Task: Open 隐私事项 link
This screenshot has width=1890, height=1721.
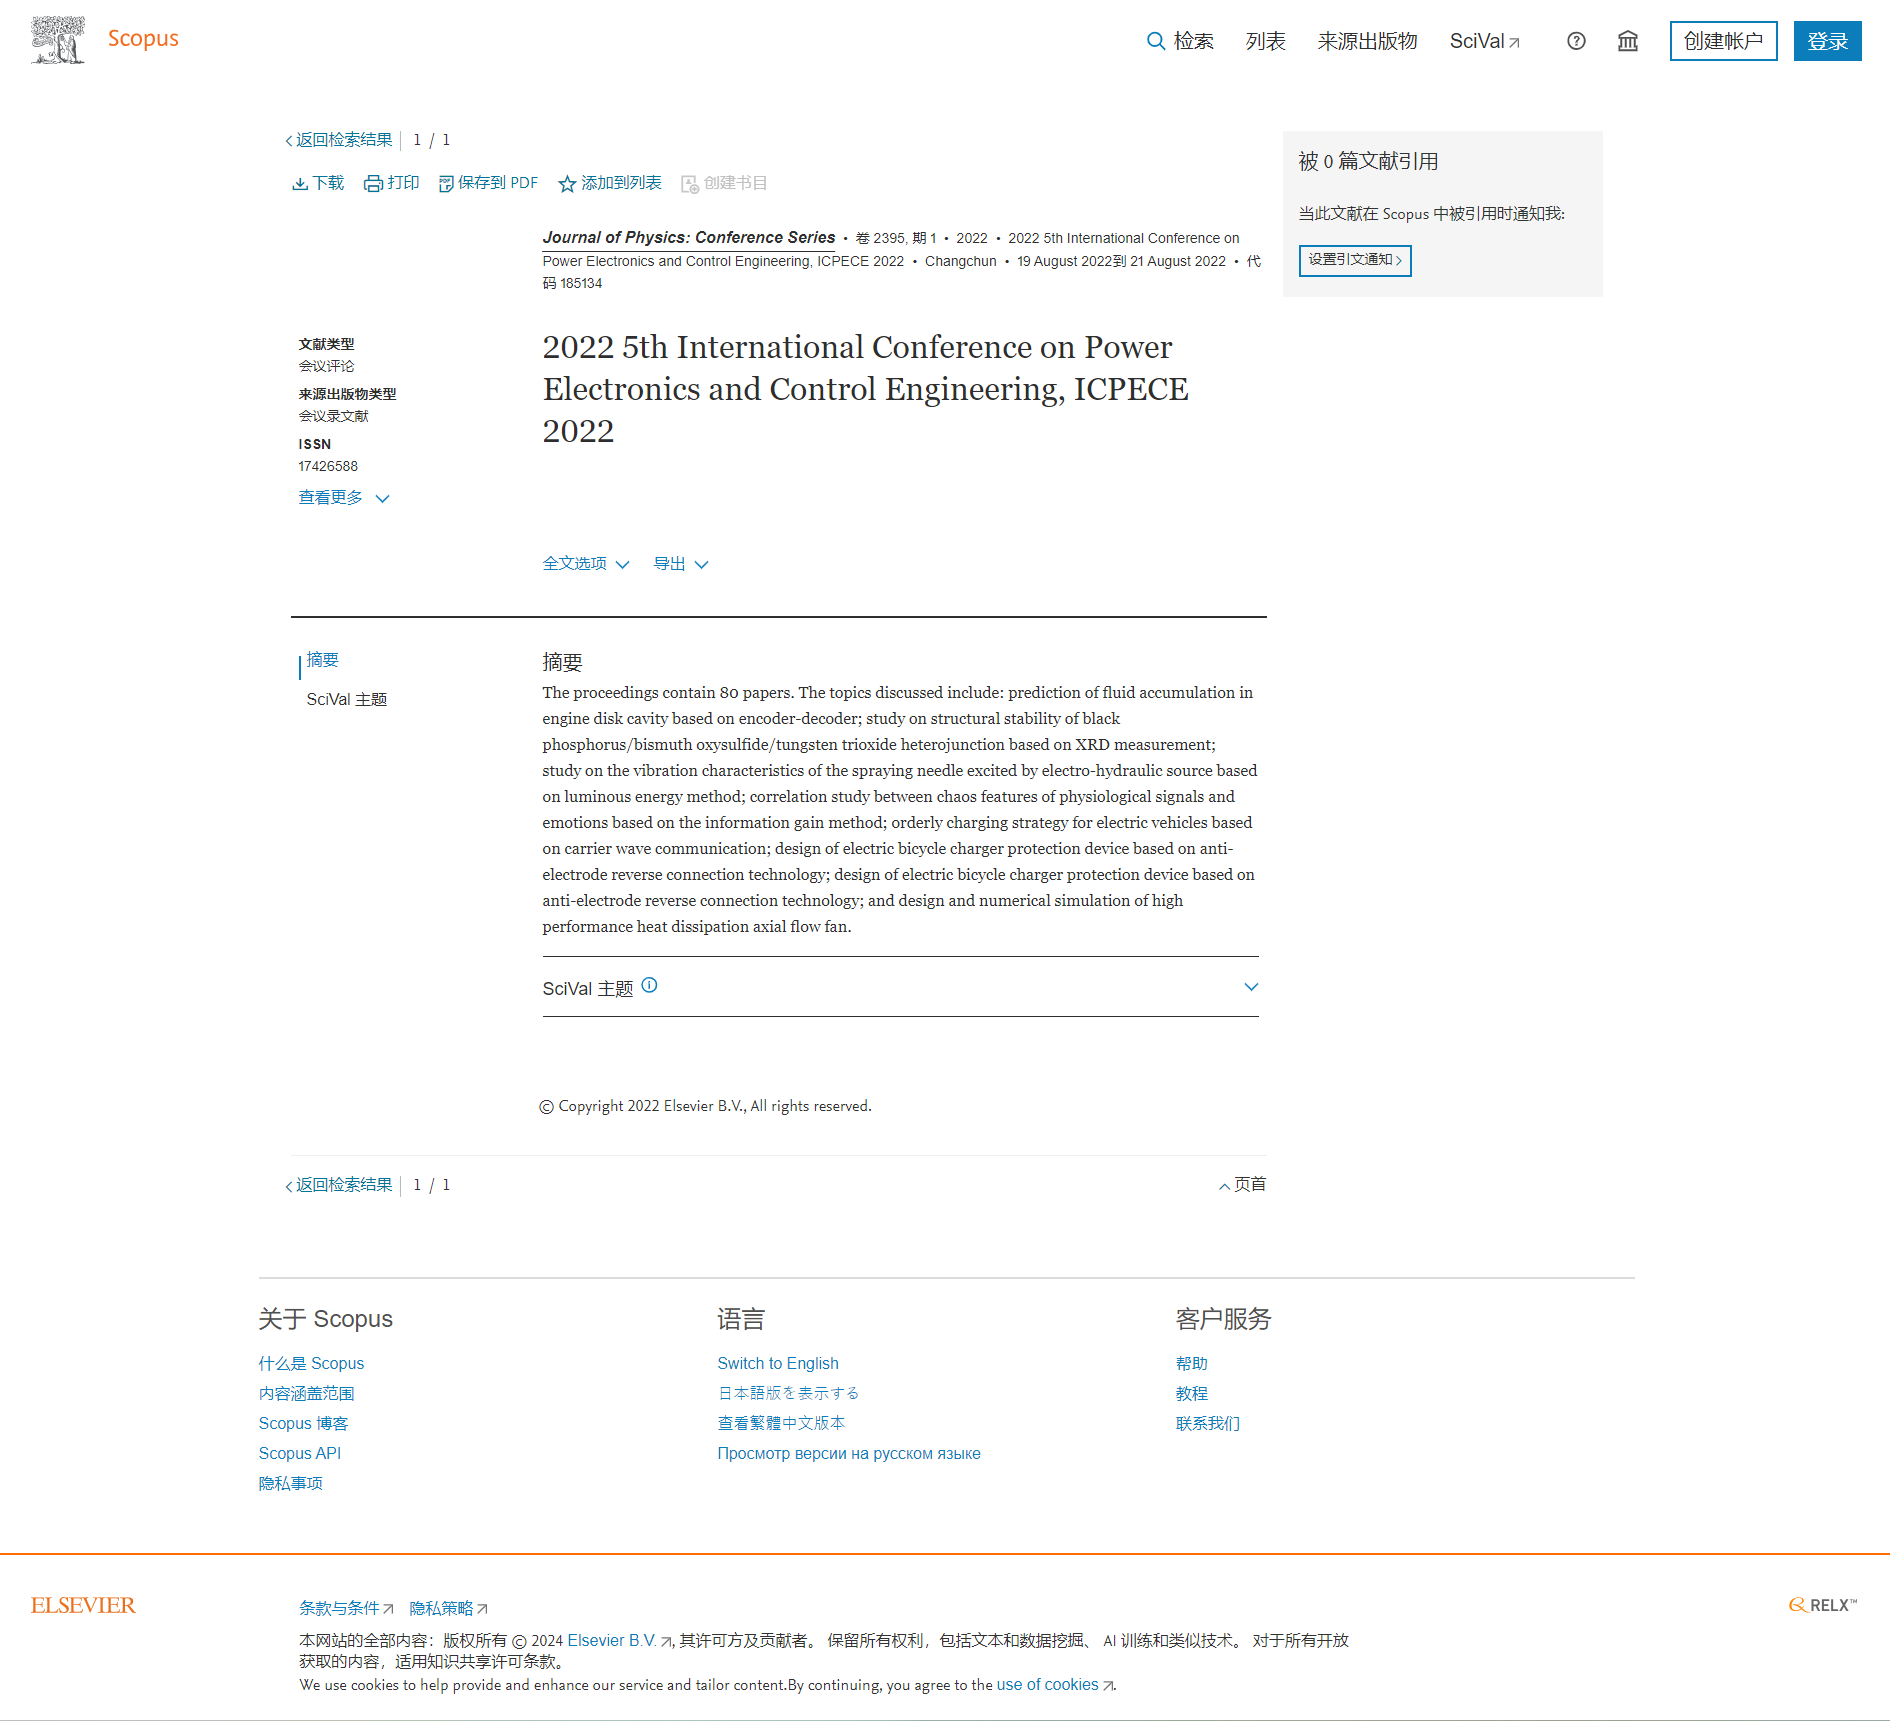Action: (290, 1483)
